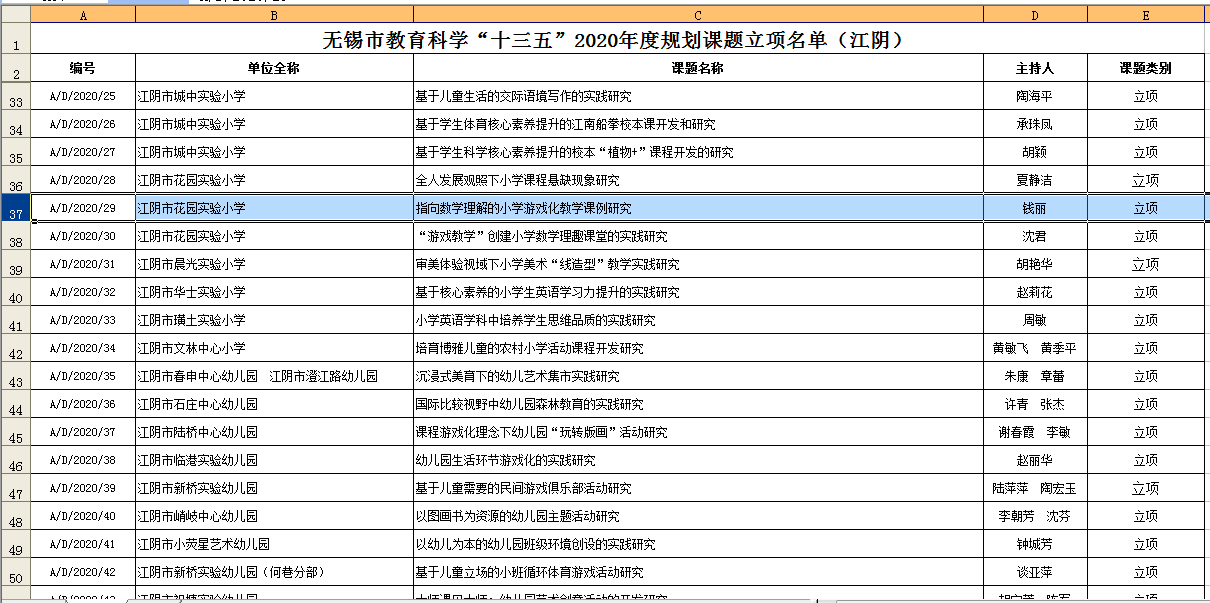Click 立项 cell in row 40
Screen dimensions: 1210x603
[x=1145, y=293]
